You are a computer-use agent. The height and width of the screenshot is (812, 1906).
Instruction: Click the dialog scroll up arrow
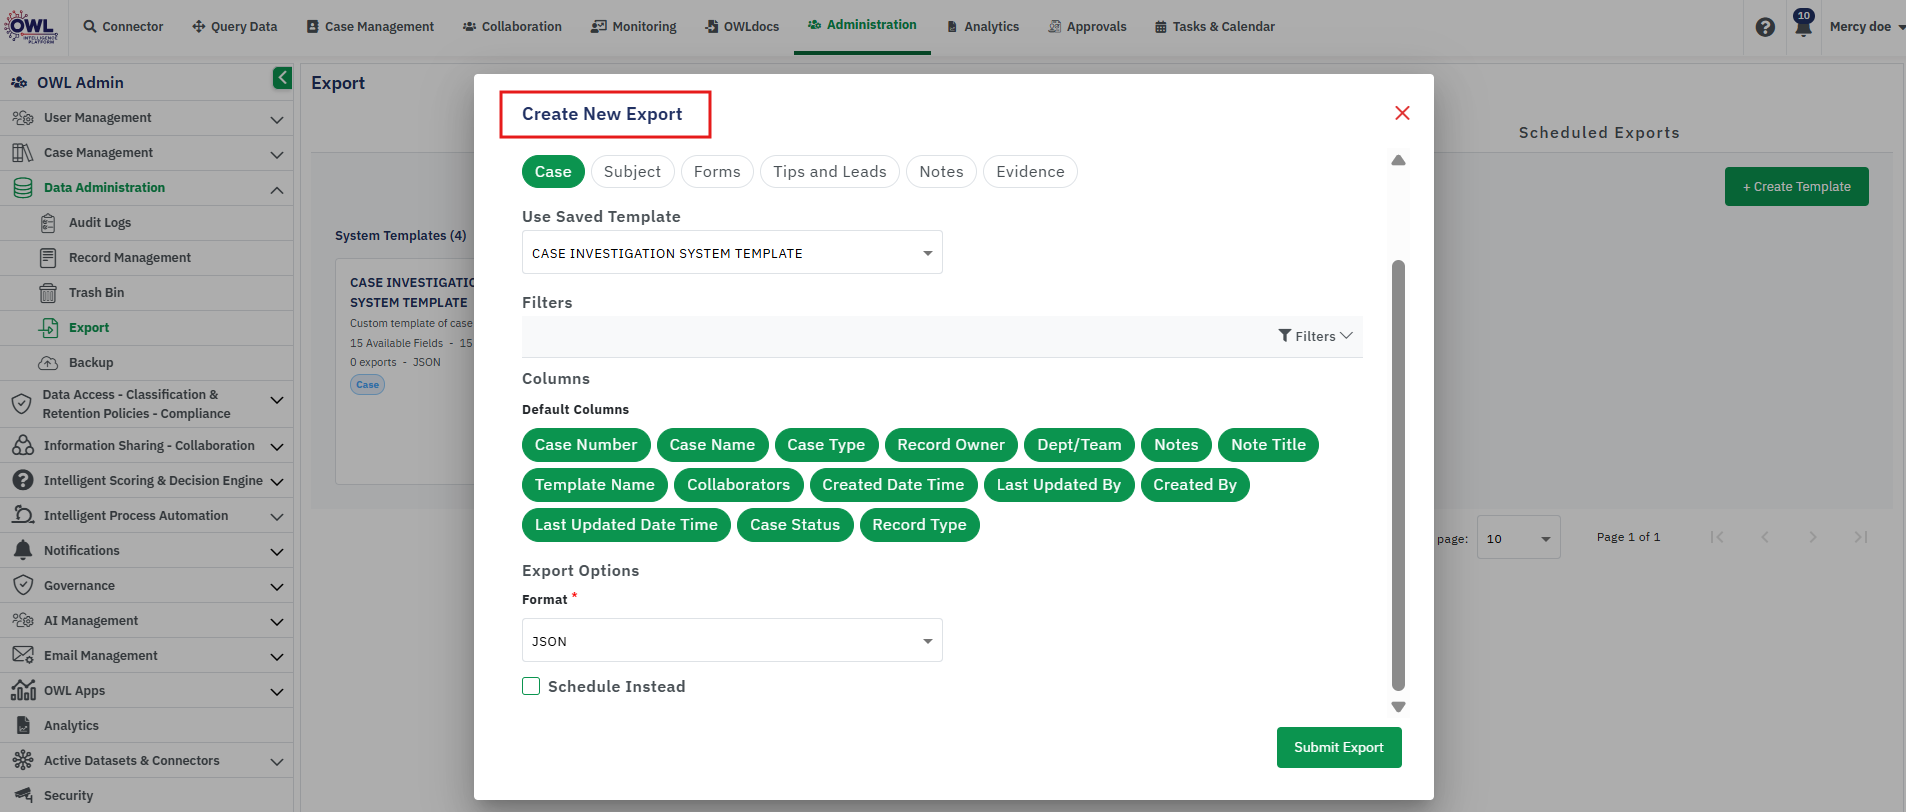[1398, 161]
